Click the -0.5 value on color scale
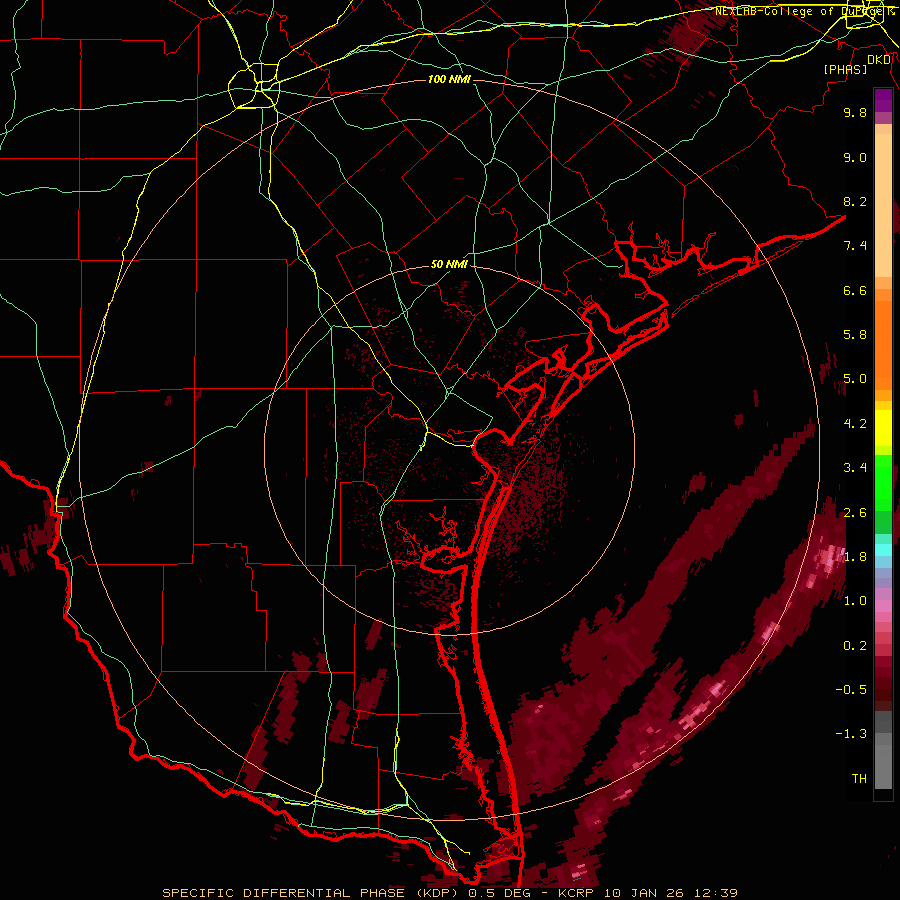 pyautogui.click(x=851, y=690)
